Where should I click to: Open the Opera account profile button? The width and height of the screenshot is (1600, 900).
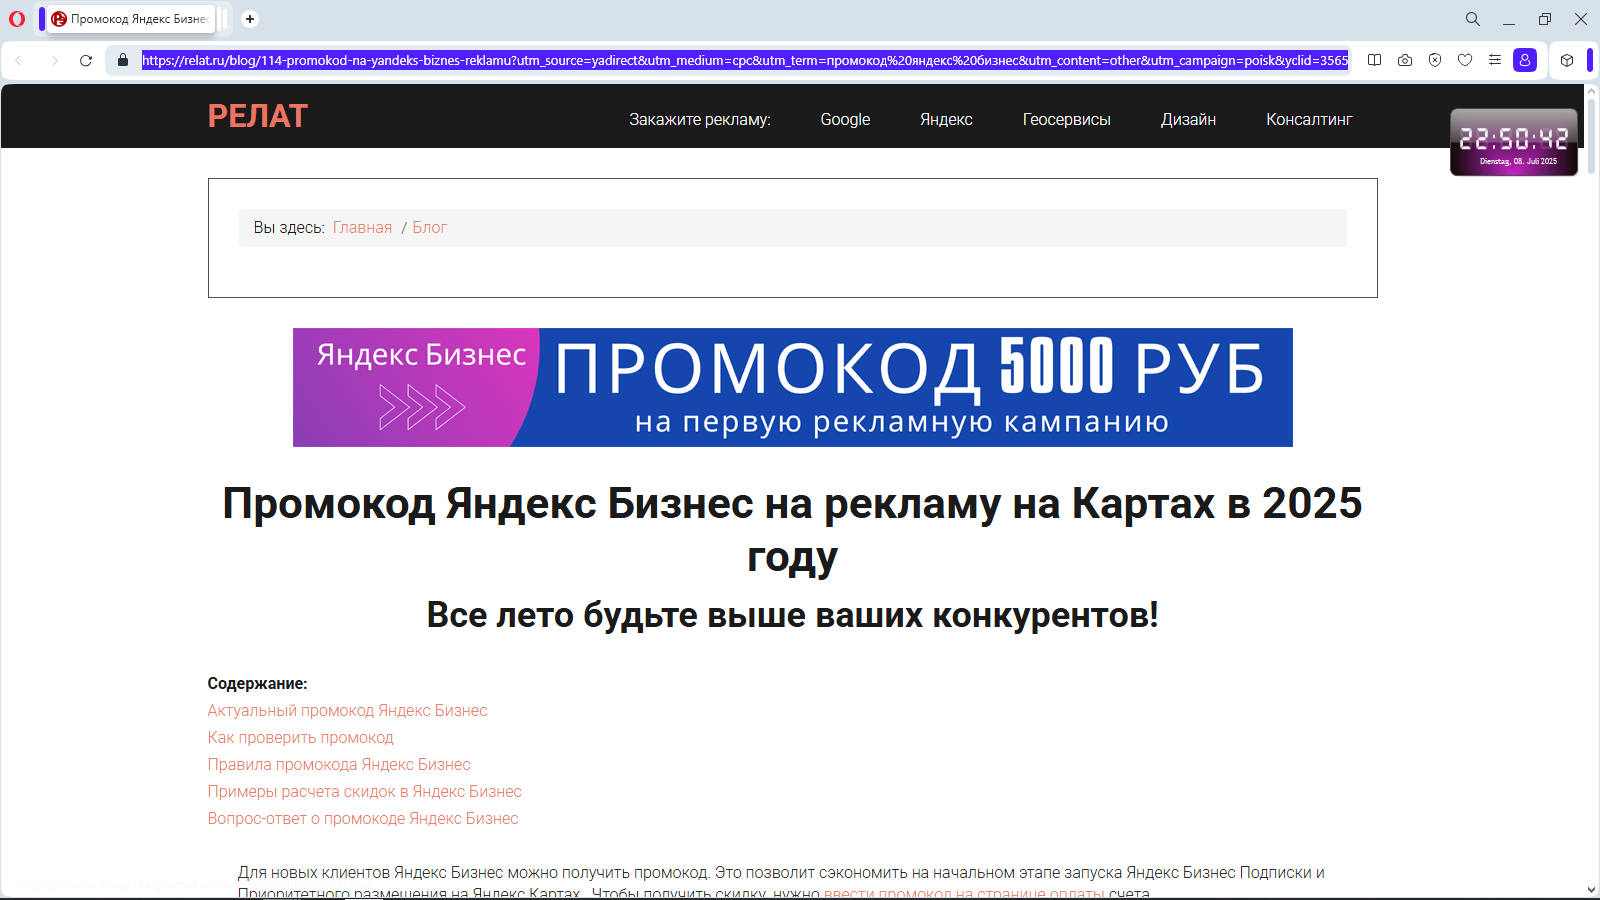coord(1525,60)
